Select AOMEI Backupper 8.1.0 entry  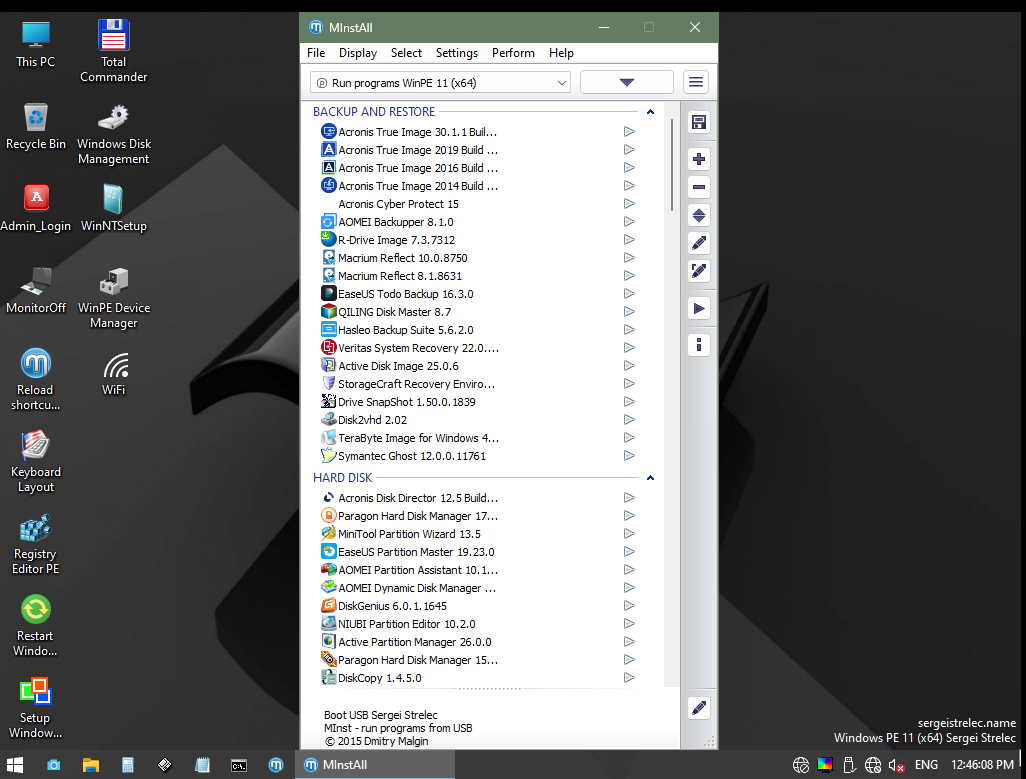[395, 222]
